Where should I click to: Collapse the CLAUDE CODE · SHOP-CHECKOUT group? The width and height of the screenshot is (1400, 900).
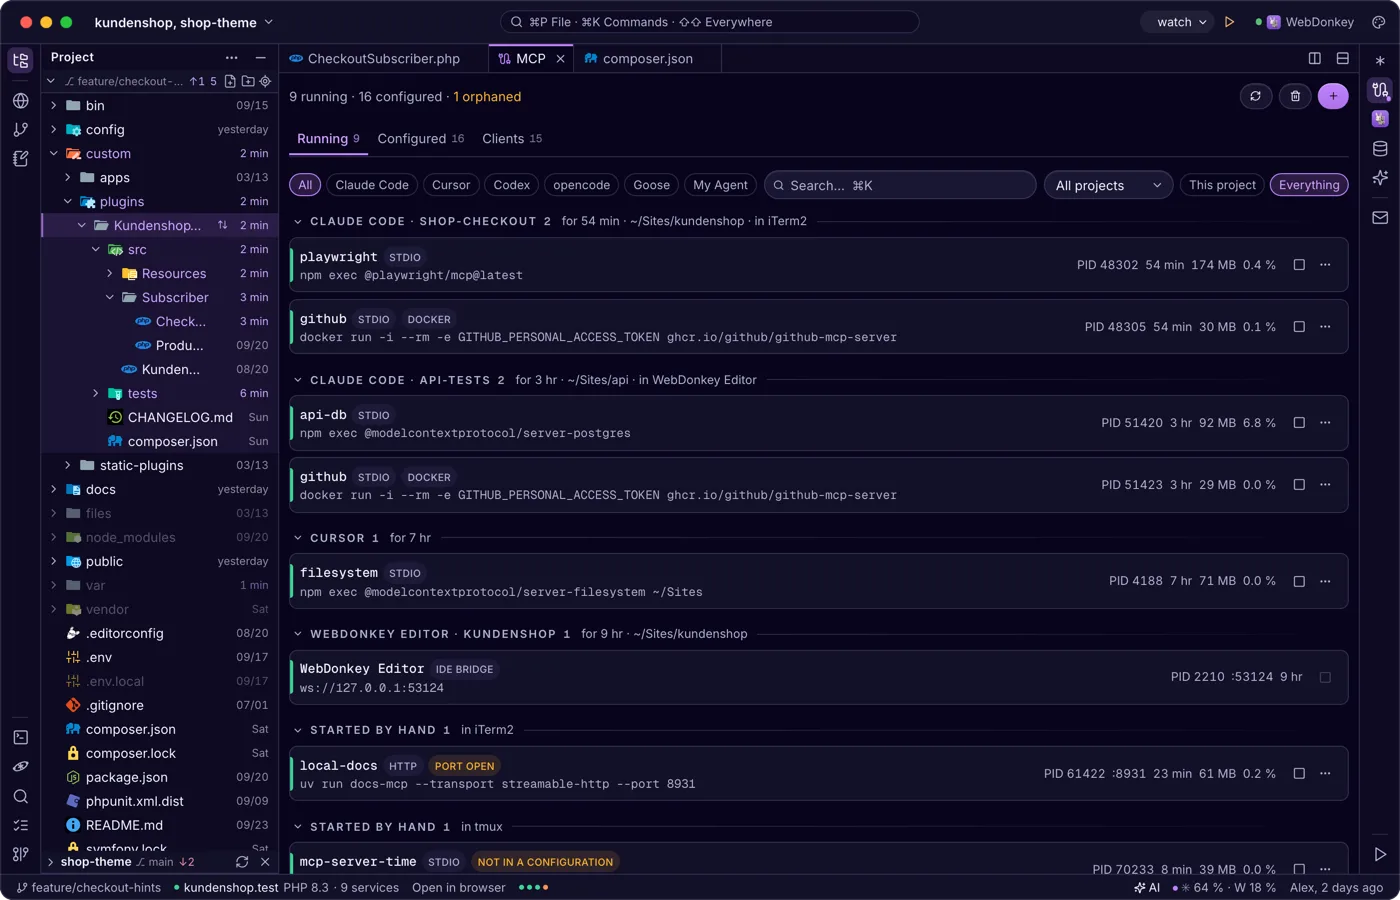pos(298,221)
